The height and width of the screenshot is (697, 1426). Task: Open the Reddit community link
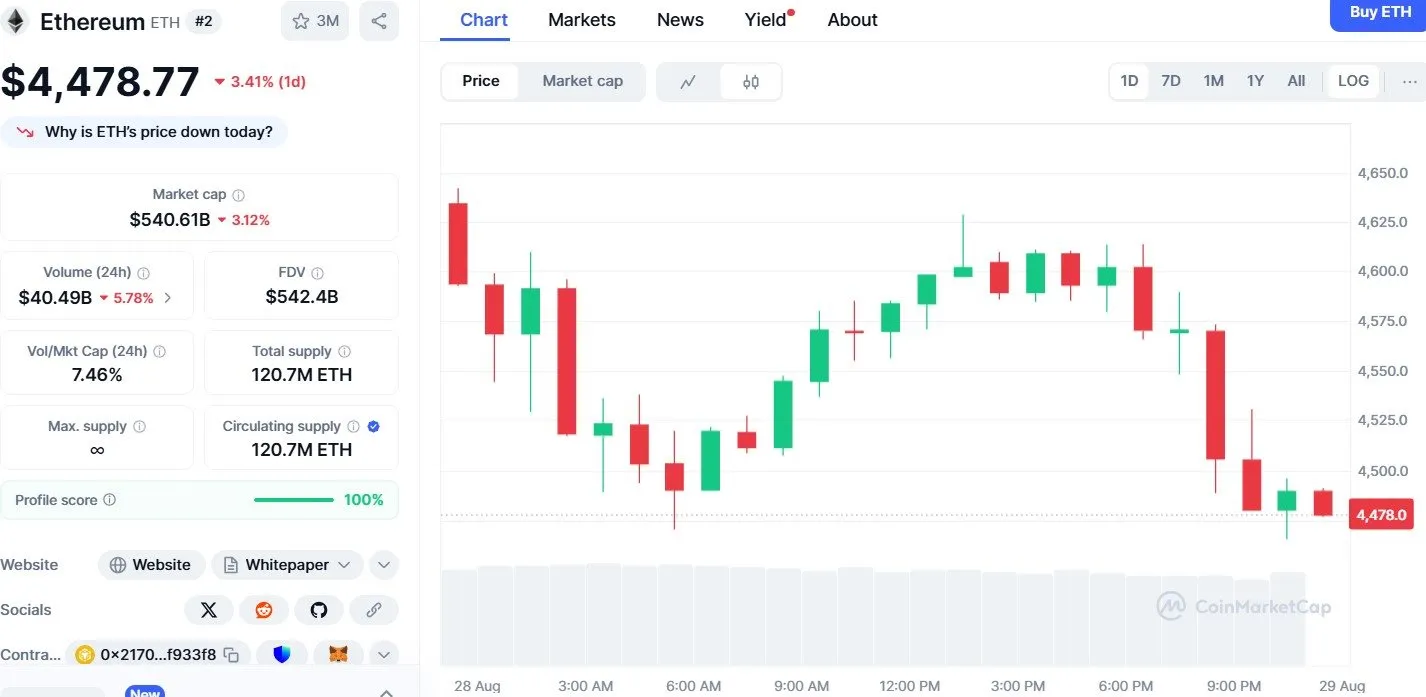264,609
